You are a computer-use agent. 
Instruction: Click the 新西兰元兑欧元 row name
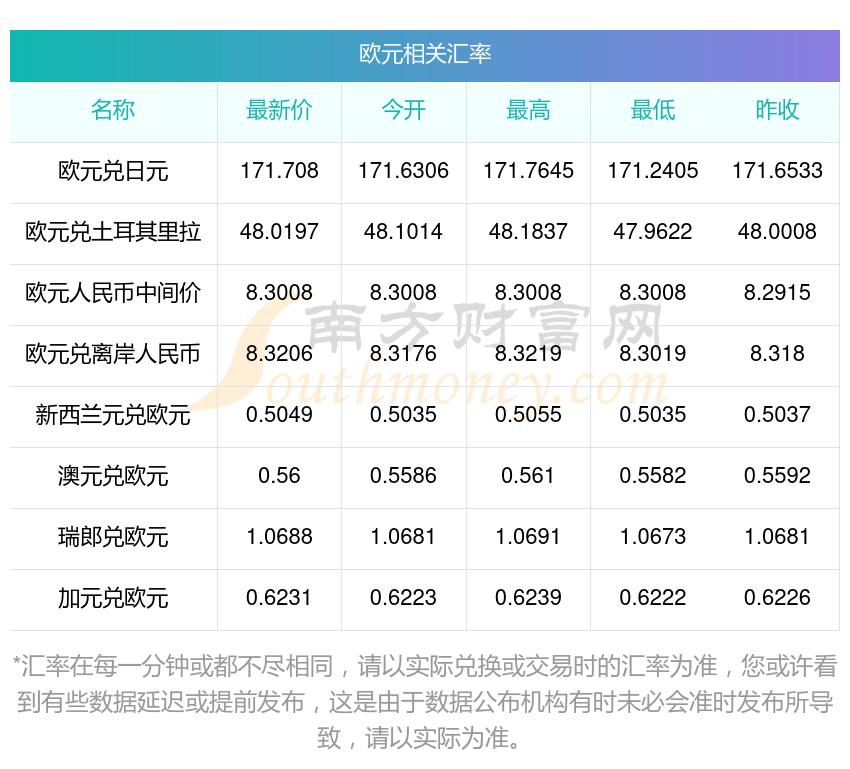113,415
